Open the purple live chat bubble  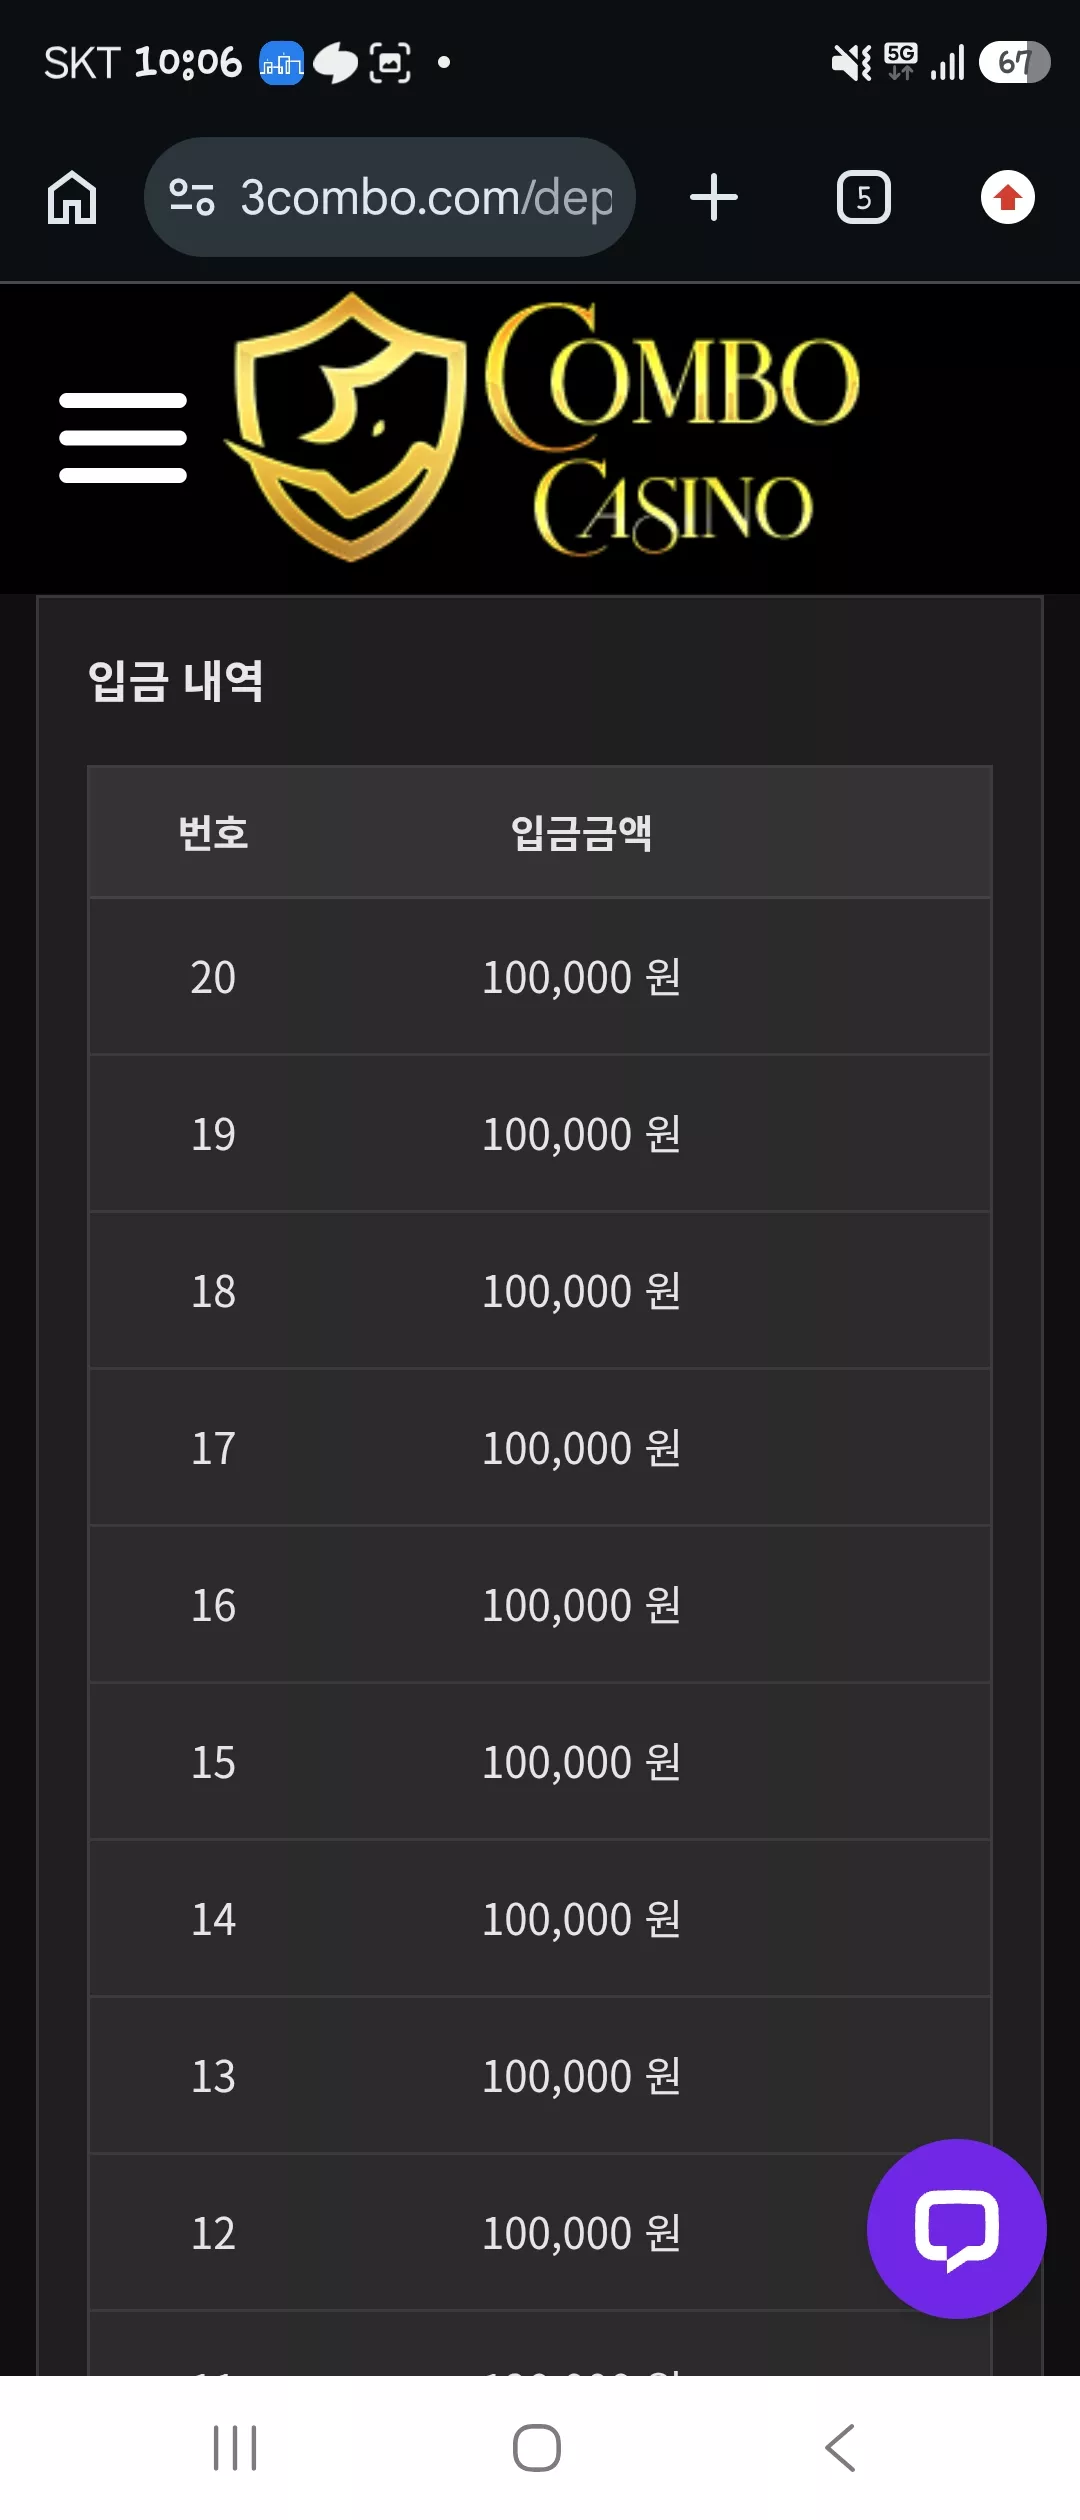coord(957,2229)
